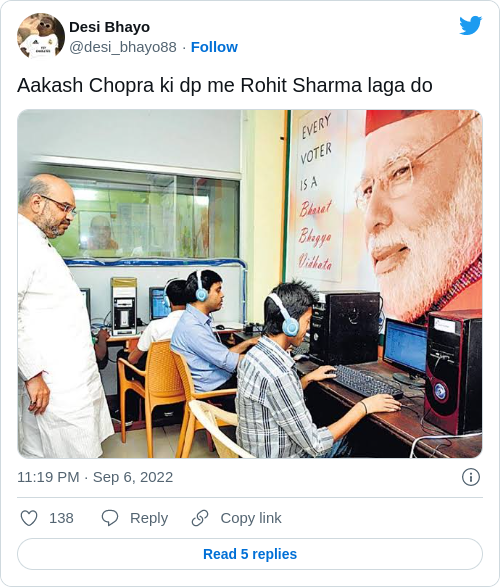
Task: Like the tweet with the heart icon
Action: [29, 518]
